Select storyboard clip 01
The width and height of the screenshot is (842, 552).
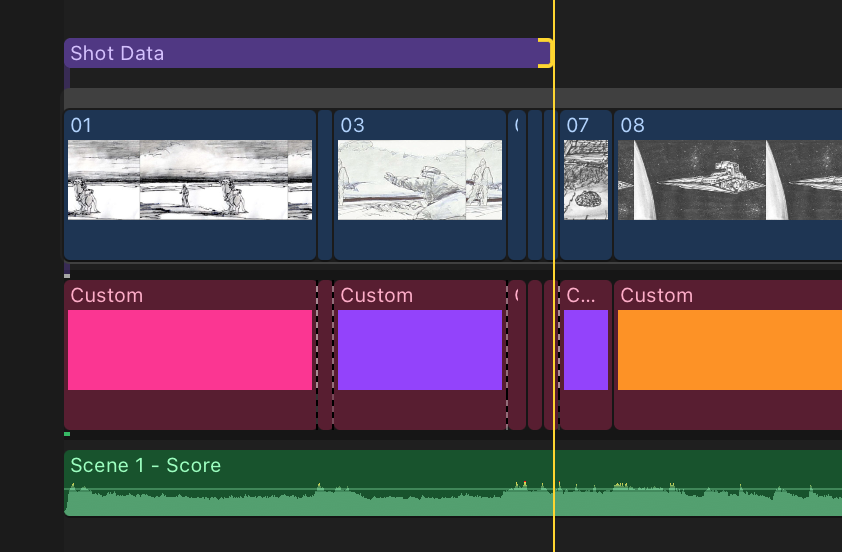190,185
